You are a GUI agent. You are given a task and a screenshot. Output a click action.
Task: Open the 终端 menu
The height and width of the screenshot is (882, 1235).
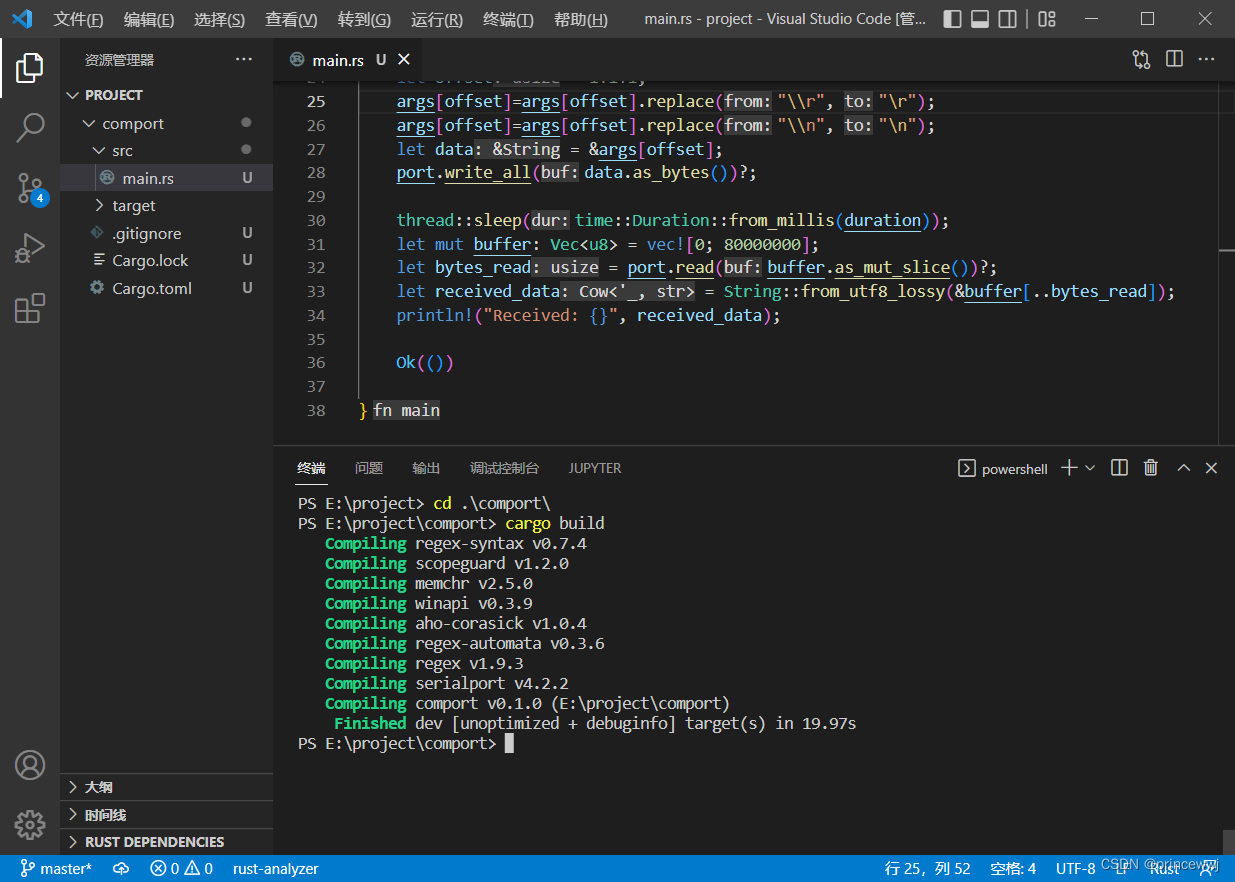pyautogui.click(x=507, y=18)
